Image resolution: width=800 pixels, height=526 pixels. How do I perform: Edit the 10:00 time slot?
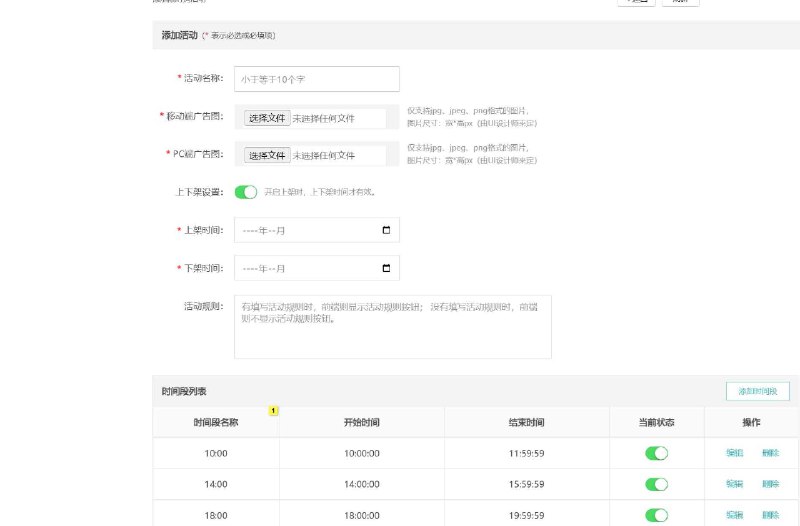coord(734,453)
